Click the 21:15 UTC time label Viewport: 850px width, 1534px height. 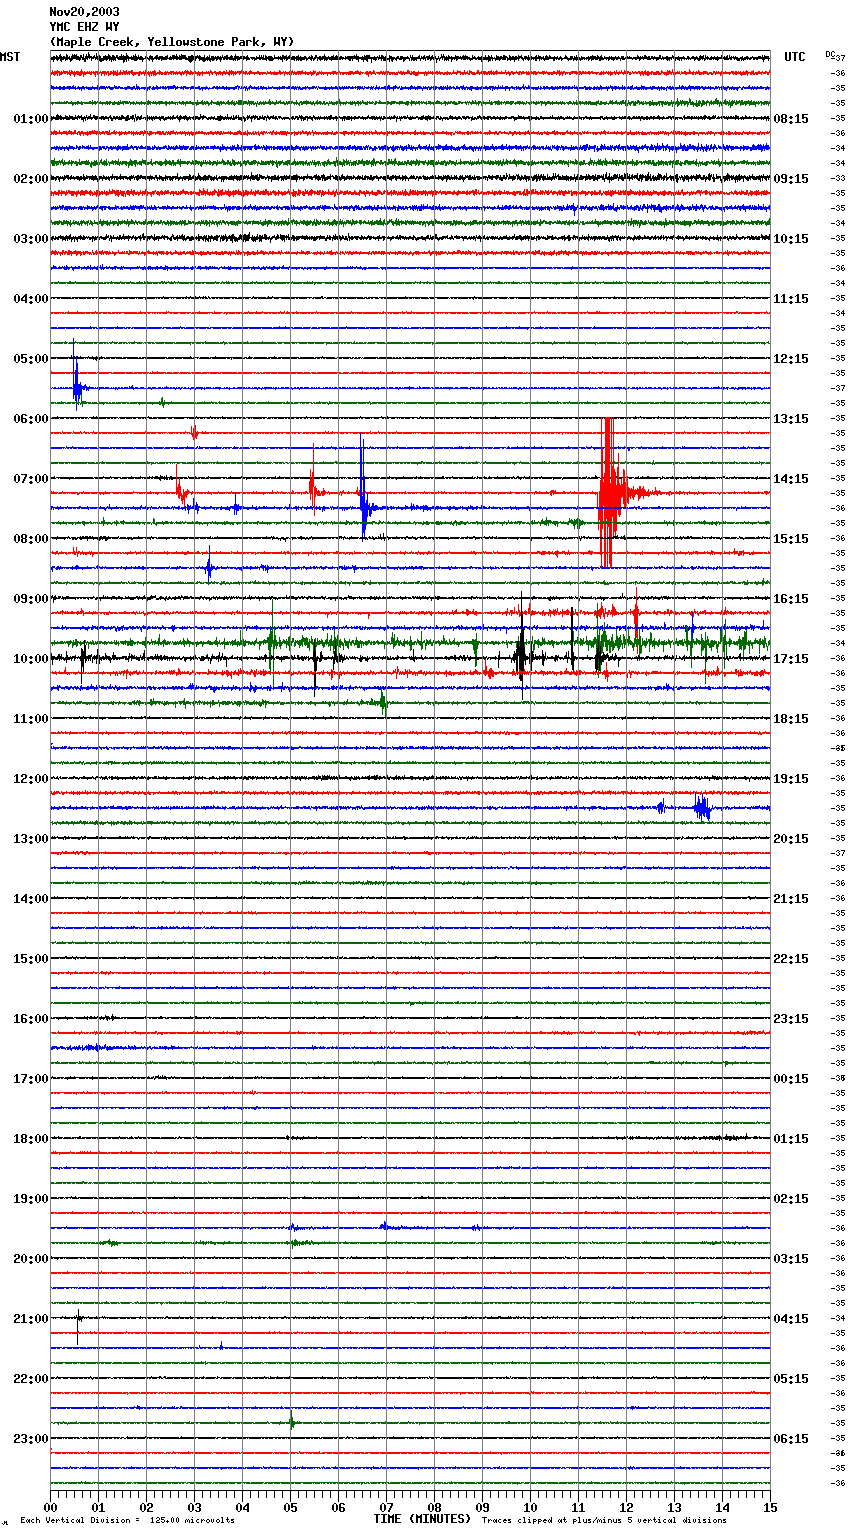pyautogui.click(x=791, y=899)
